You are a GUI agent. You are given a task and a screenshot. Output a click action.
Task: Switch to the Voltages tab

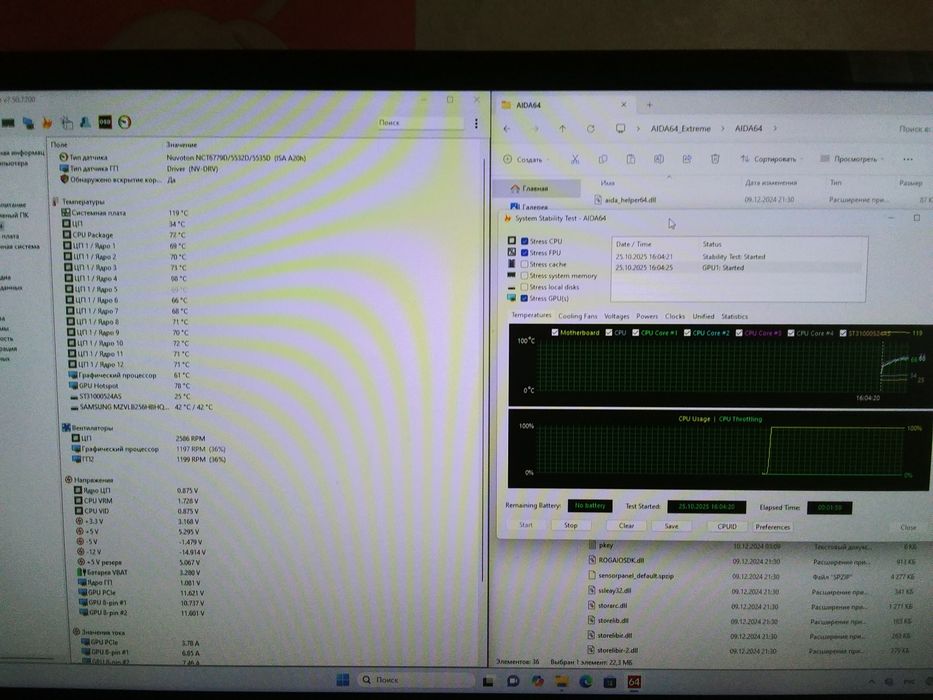pyautogui.click(x=616, y=316)
